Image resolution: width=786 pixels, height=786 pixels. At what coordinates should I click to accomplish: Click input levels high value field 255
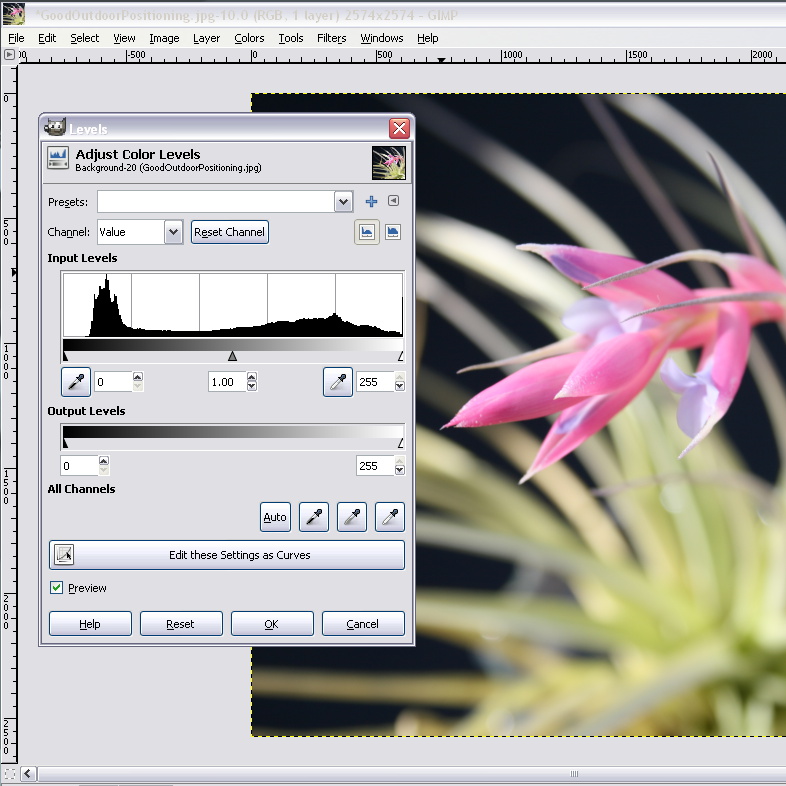pyautogui.click(x=375, y=381)
